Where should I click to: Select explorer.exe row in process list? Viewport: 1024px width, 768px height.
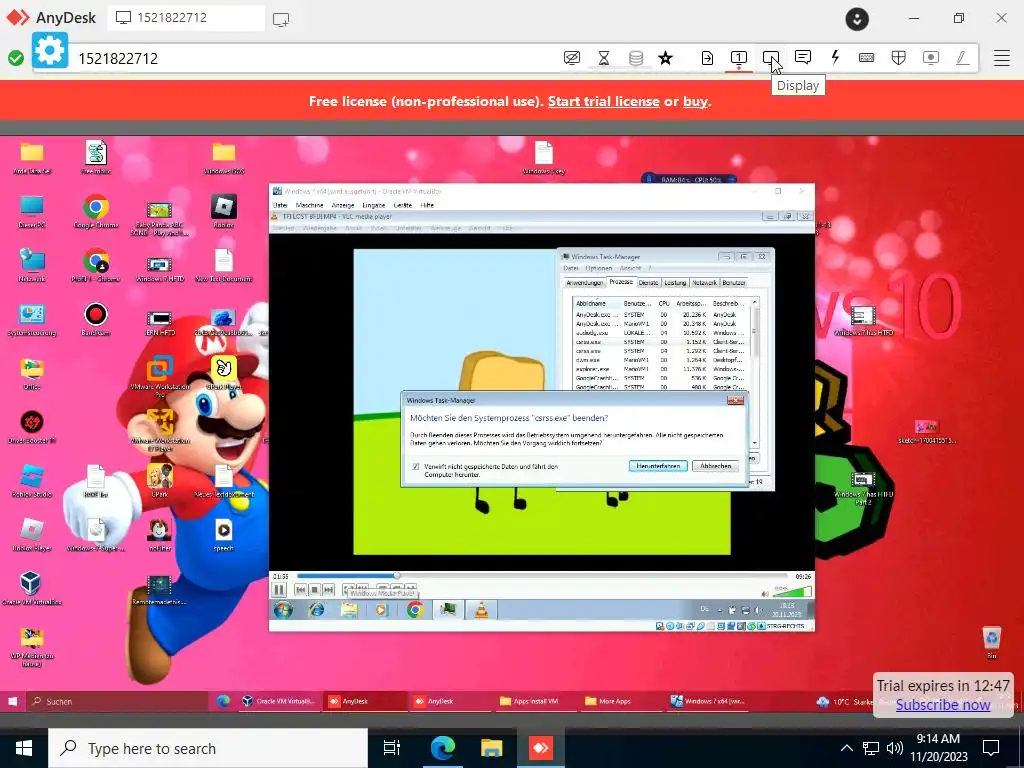661,369
